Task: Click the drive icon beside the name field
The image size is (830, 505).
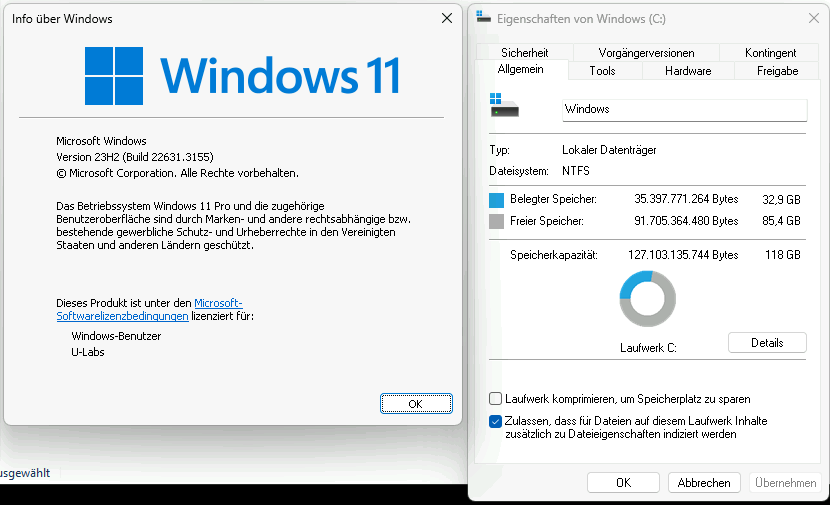Action: (503, 106)
